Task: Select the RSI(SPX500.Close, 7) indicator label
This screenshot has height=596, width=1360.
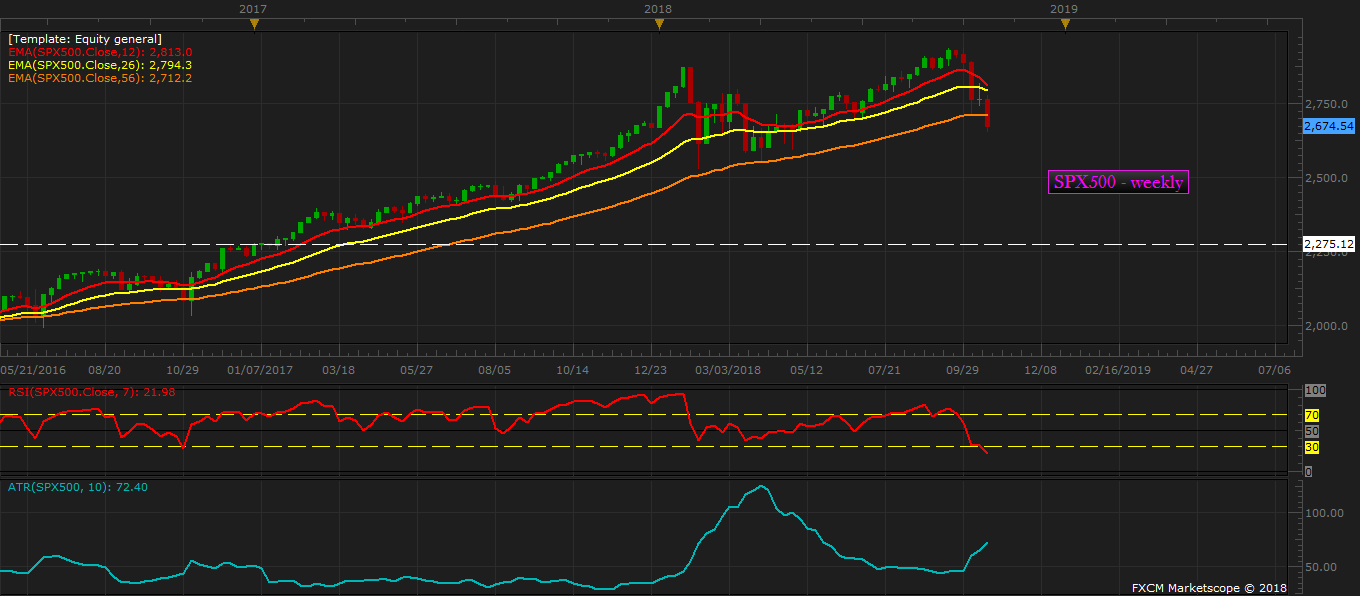Action: 91,392
